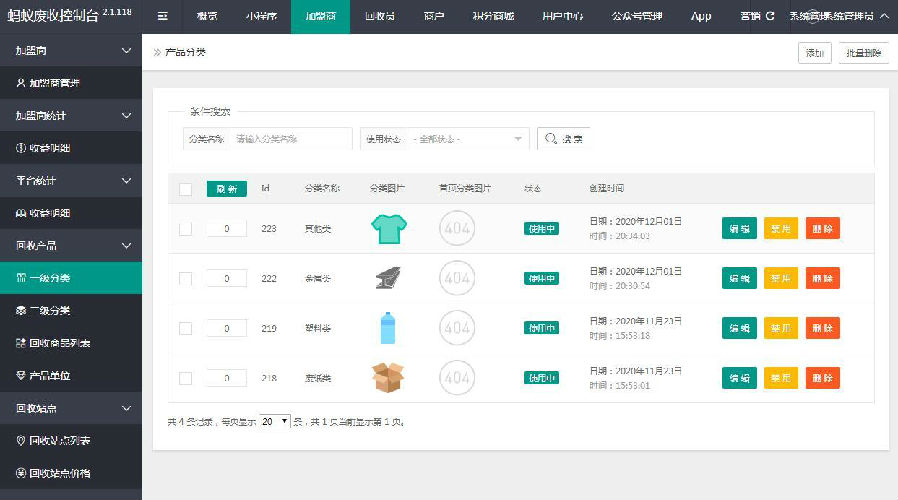Switch to the 公众号管理 top tab
The height and width of the screenshot is (500, 898).
[637, 16]
